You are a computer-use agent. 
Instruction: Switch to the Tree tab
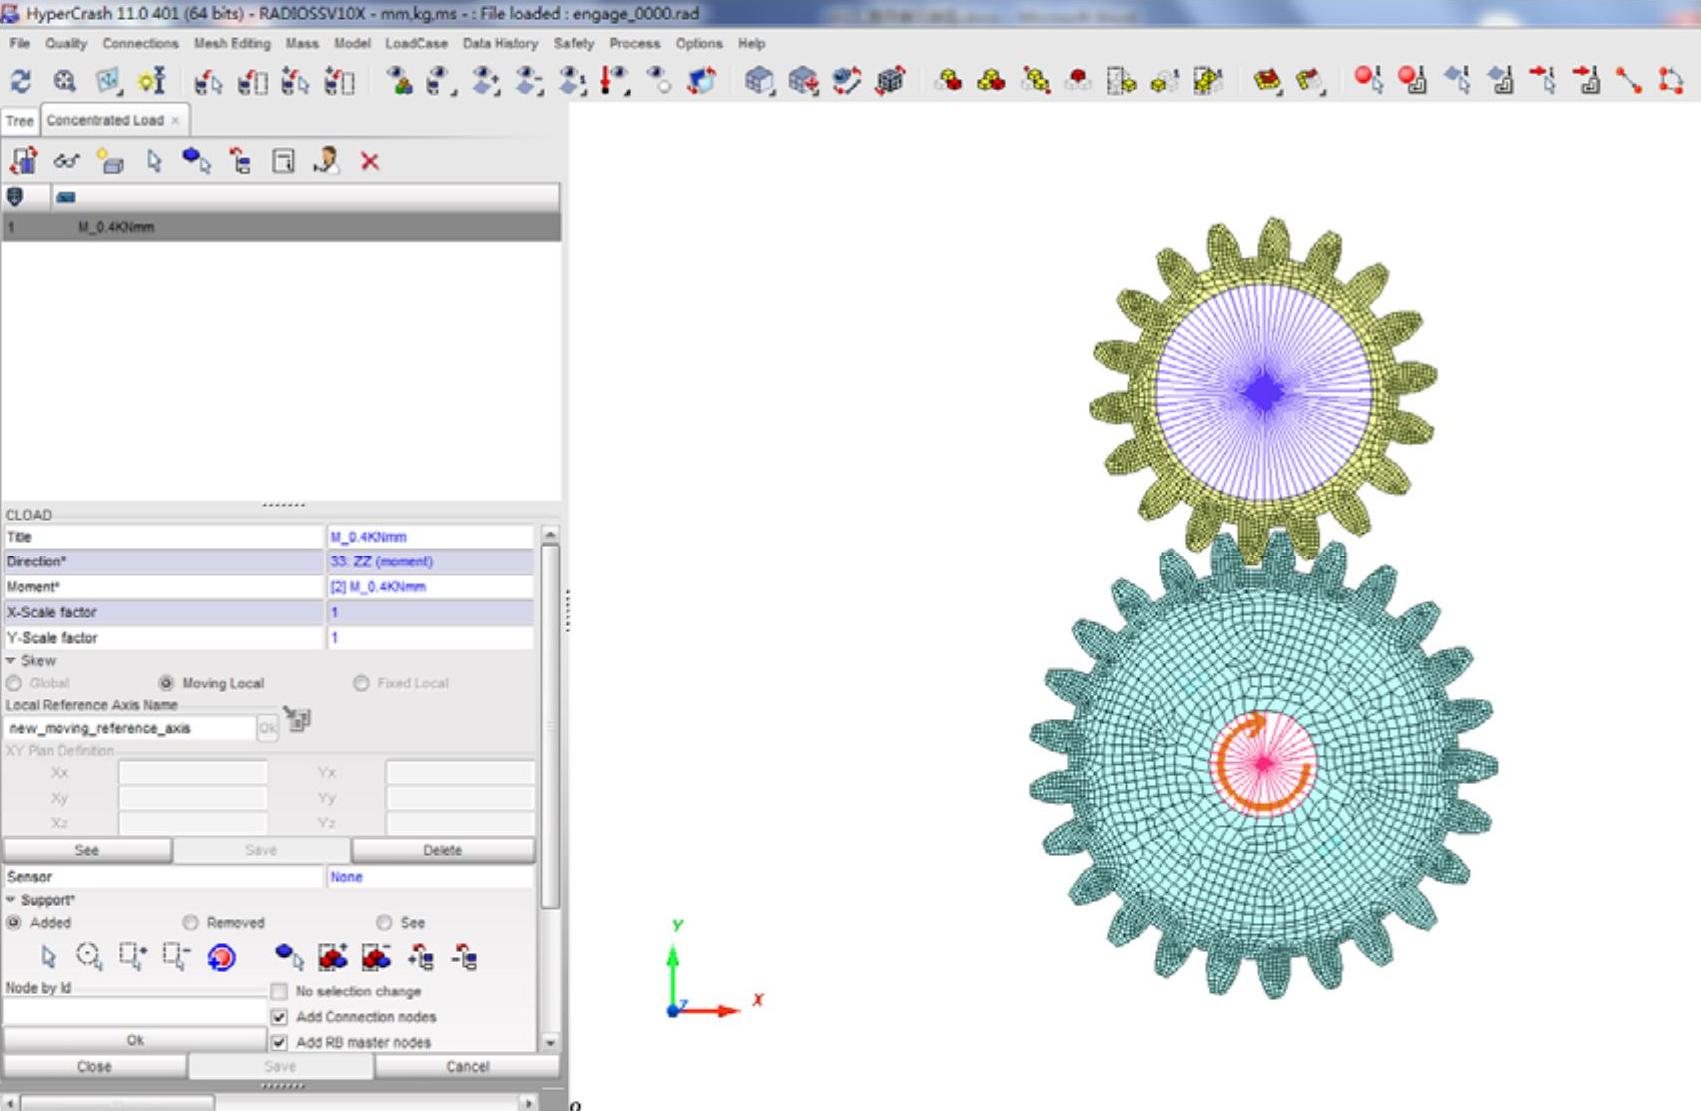(x=19, y=120)
